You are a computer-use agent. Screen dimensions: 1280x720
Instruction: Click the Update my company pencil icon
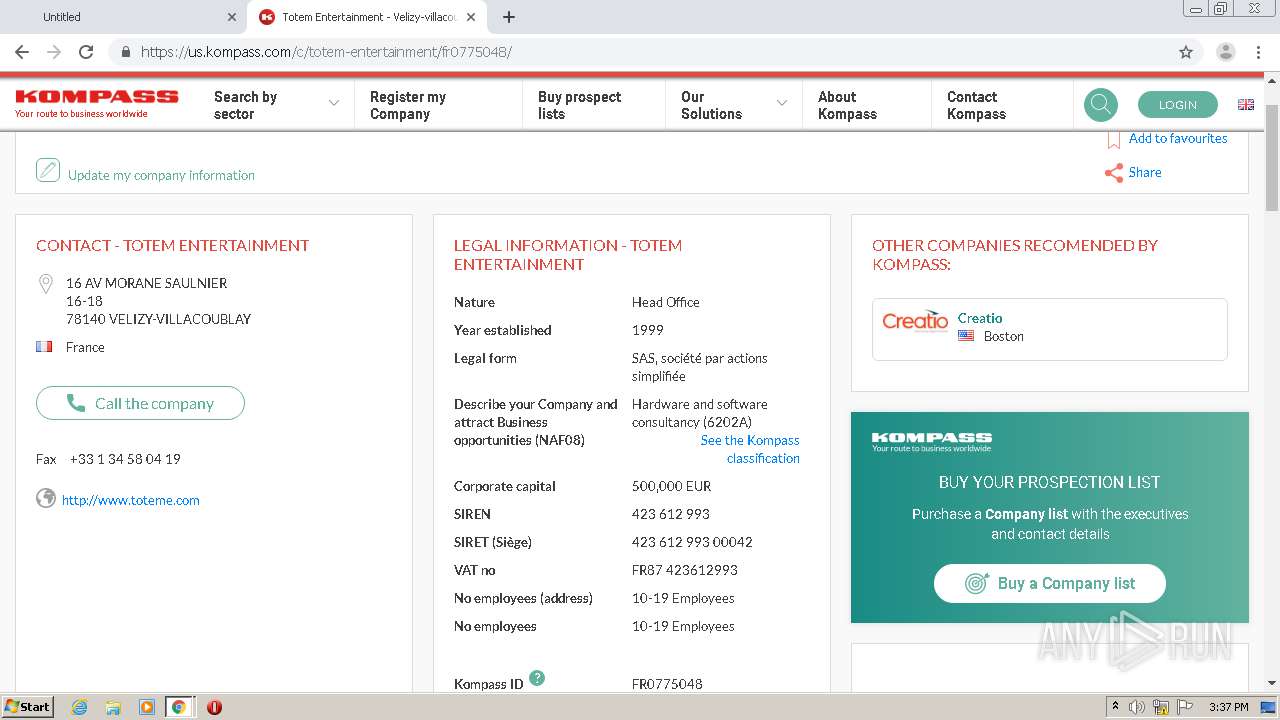click(x=48, y=170)
